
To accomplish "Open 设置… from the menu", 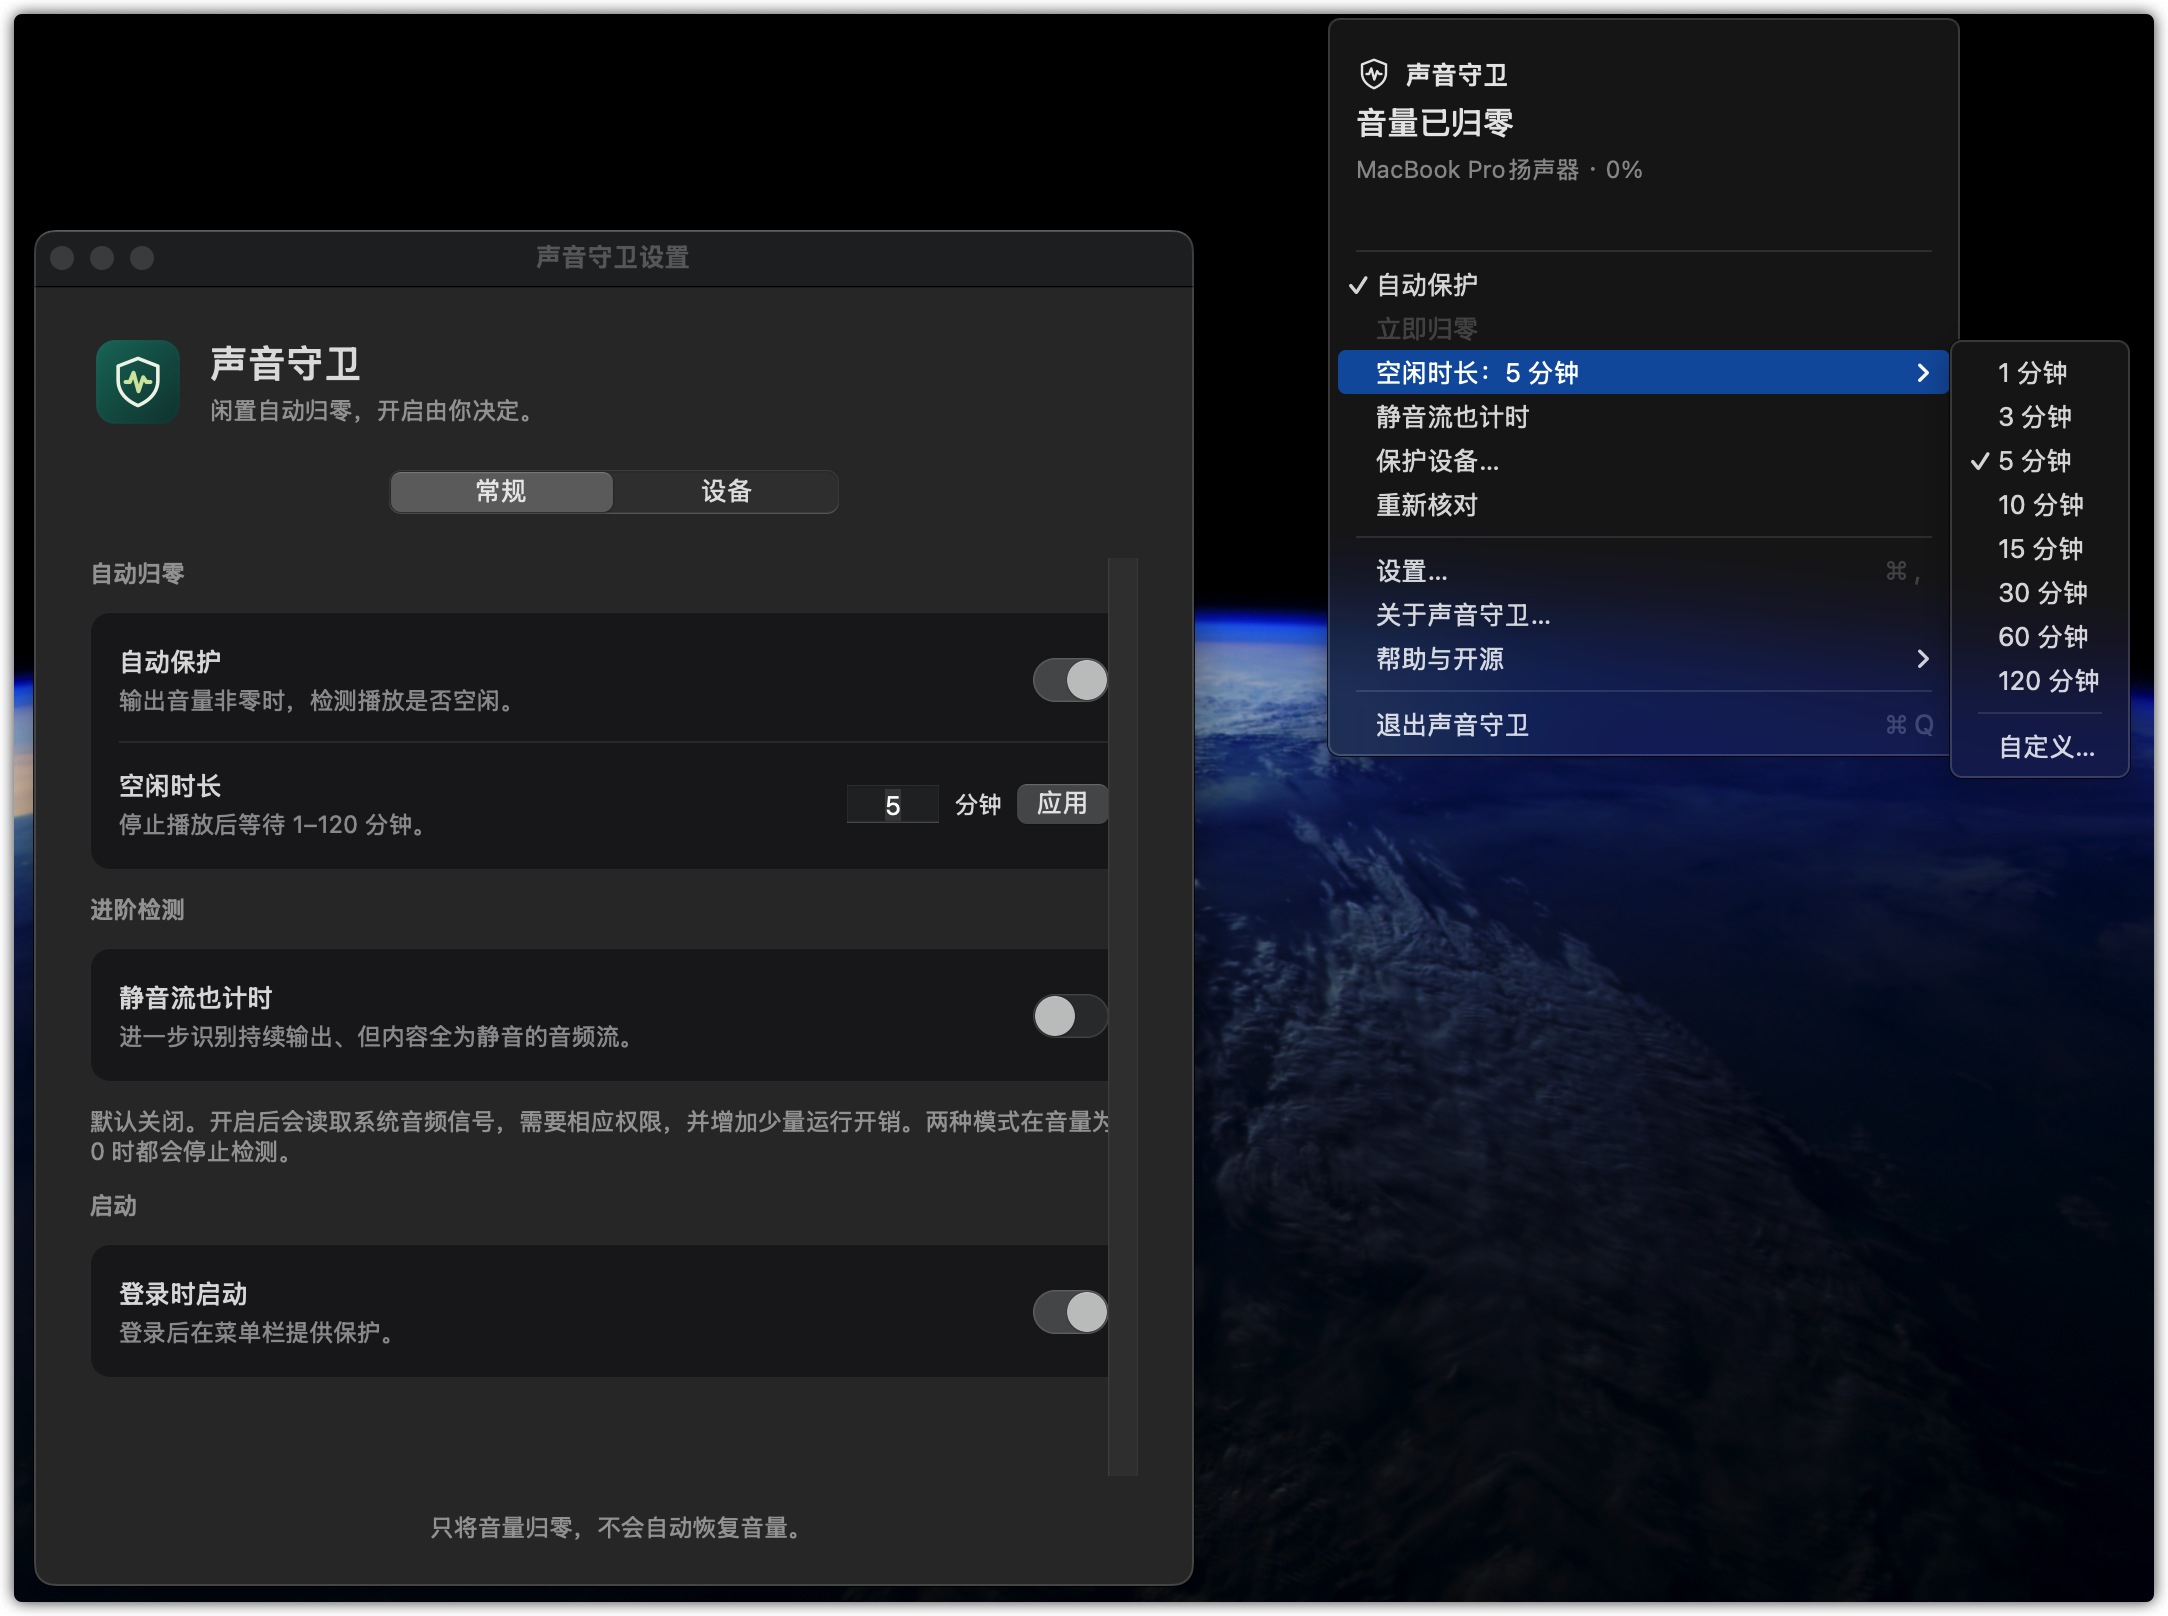I will pos(1642,571).
